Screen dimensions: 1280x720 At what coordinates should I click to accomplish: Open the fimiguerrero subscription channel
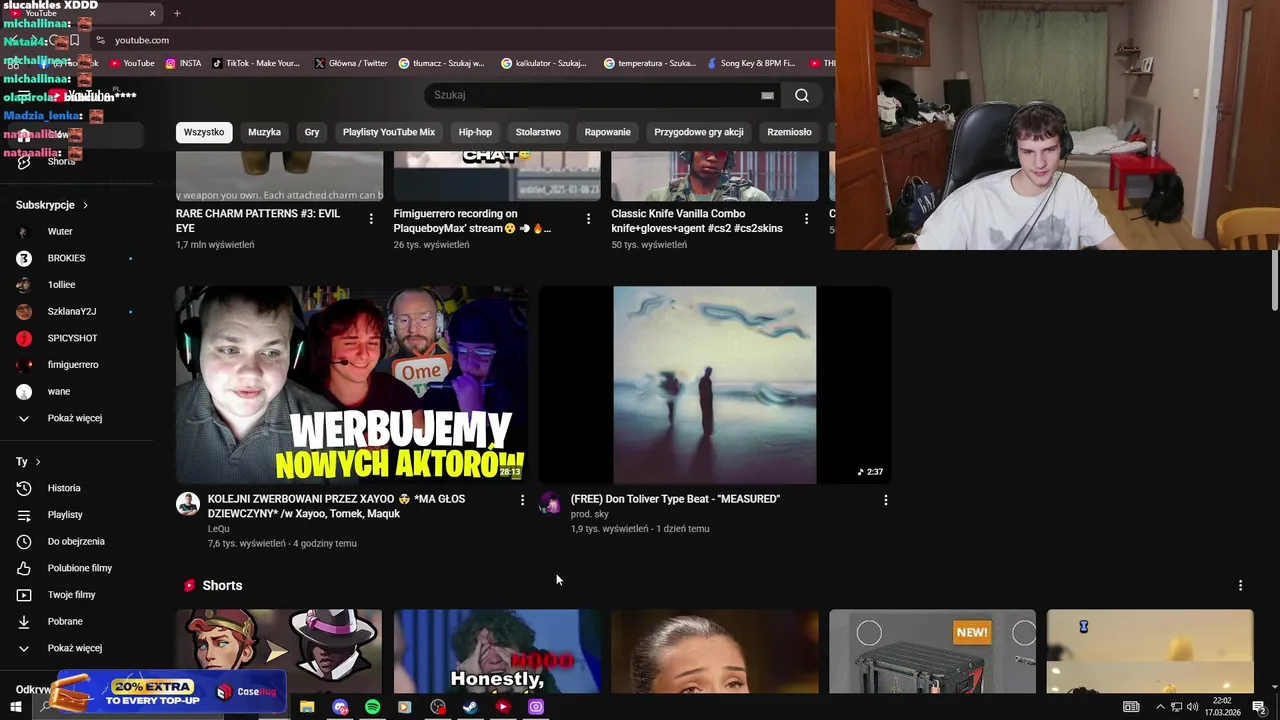pos(73,365)
